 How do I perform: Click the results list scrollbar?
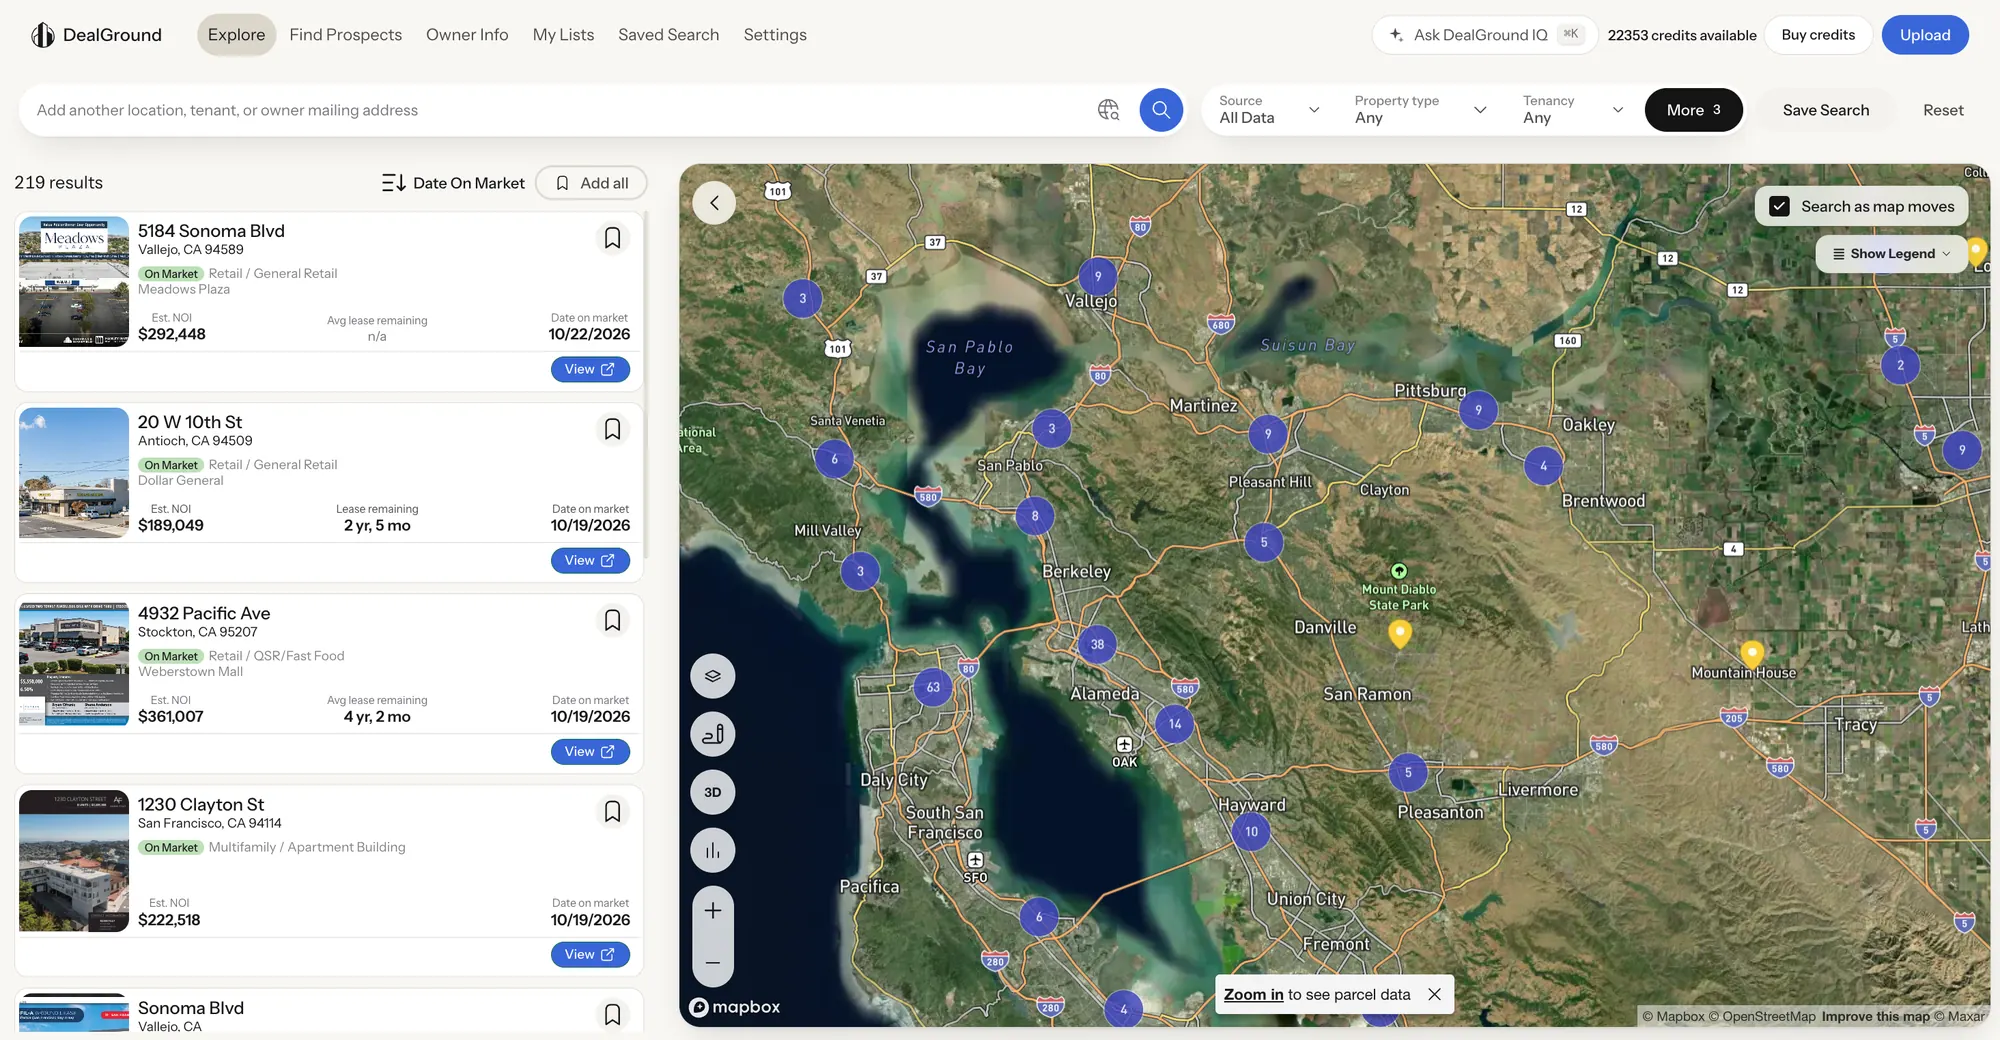tap(646, 385)
